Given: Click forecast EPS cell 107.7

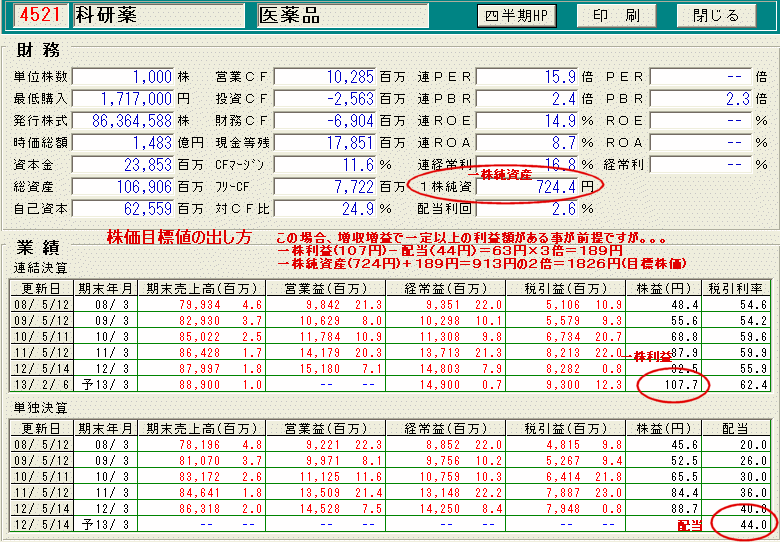Looking at the screenshot, I should [x=664, y=384].
